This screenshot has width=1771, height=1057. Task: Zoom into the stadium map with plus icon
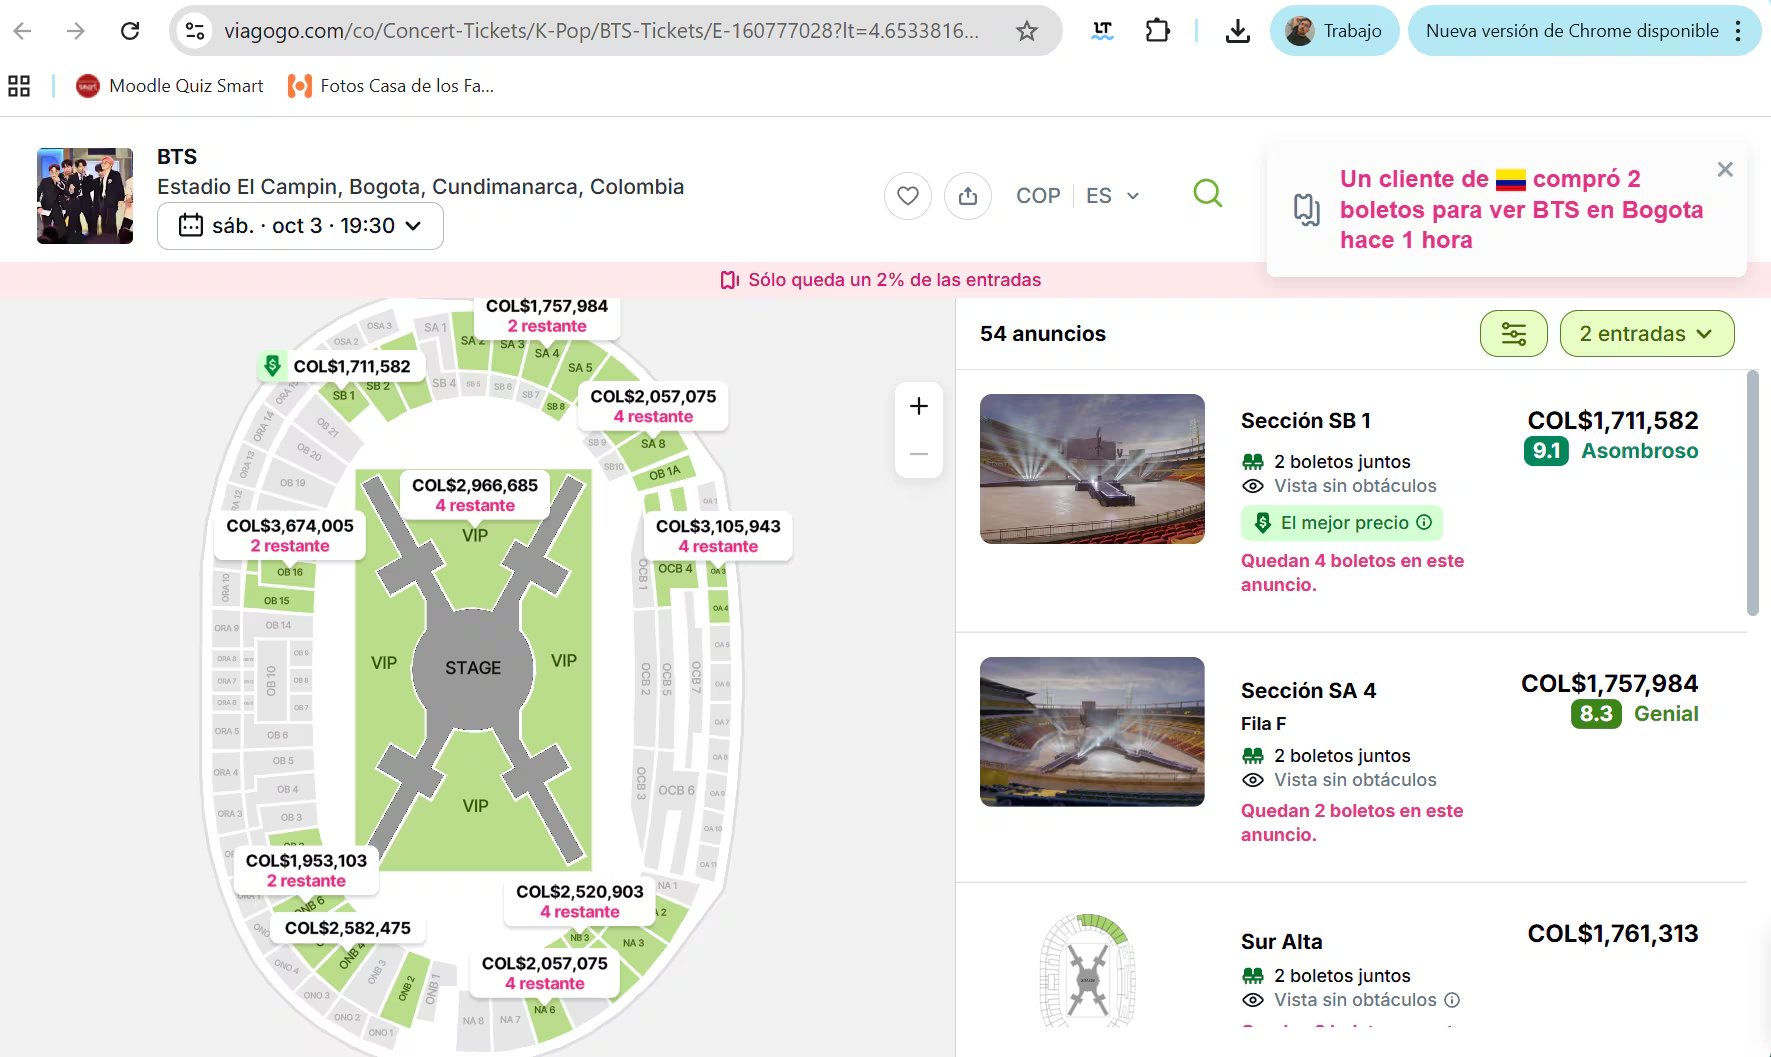(918, 405)
